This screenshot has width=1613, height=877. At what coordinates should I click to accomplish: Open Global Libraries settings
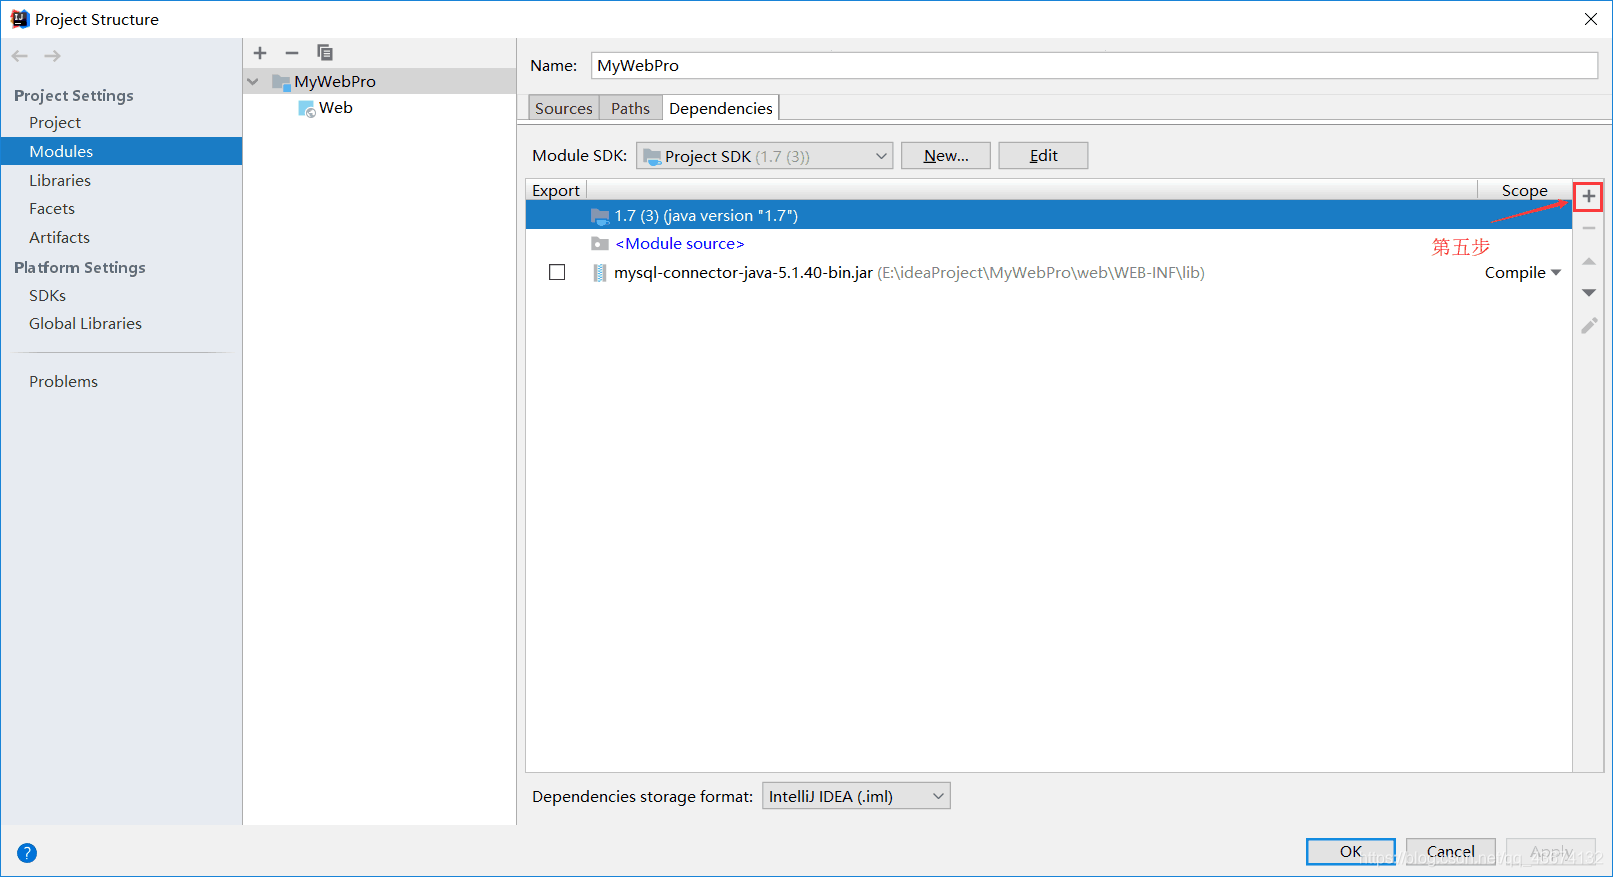(85, 324)
